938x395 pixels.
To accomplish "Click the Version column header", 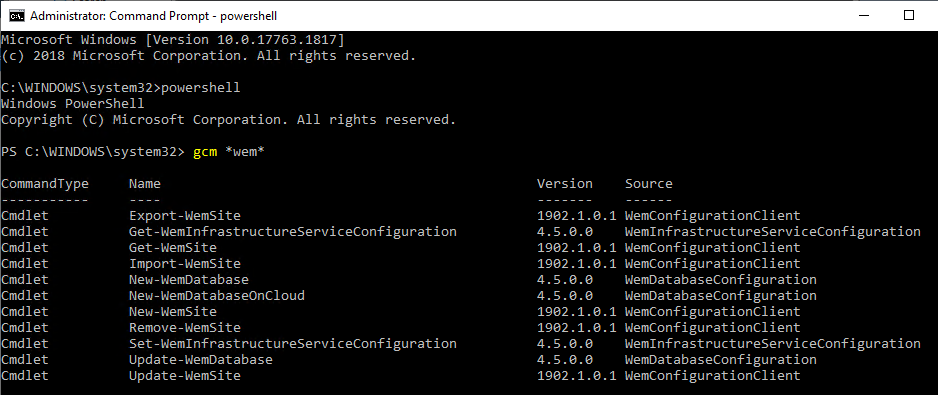I will point(565,184).
